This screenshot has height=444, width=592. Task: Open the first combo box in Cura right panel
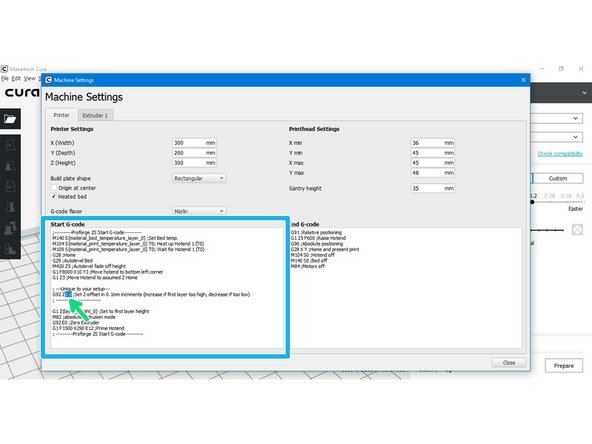557,119
